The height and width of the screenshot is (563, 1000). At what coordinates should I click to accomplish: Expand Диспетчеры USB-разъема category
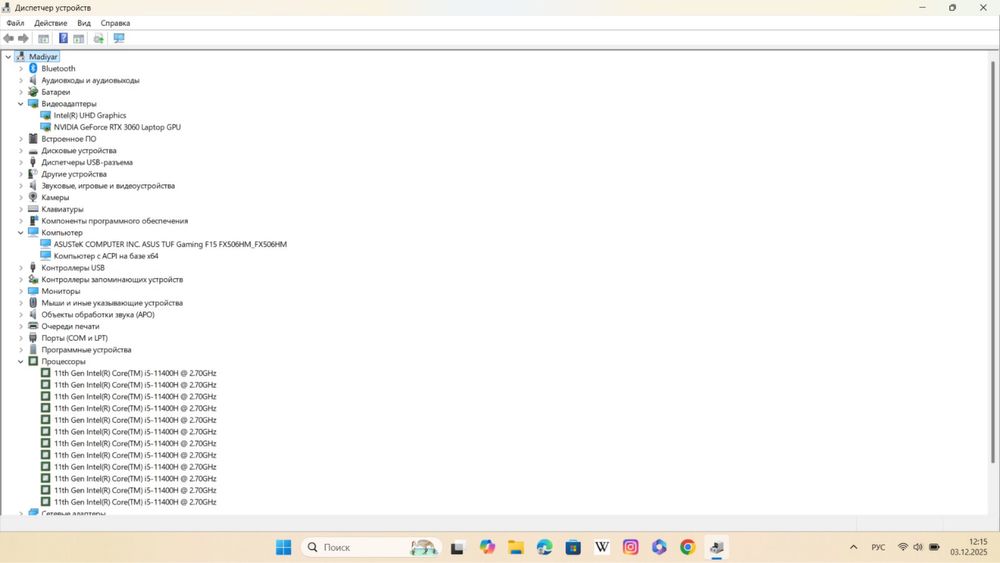click(20, 162)
